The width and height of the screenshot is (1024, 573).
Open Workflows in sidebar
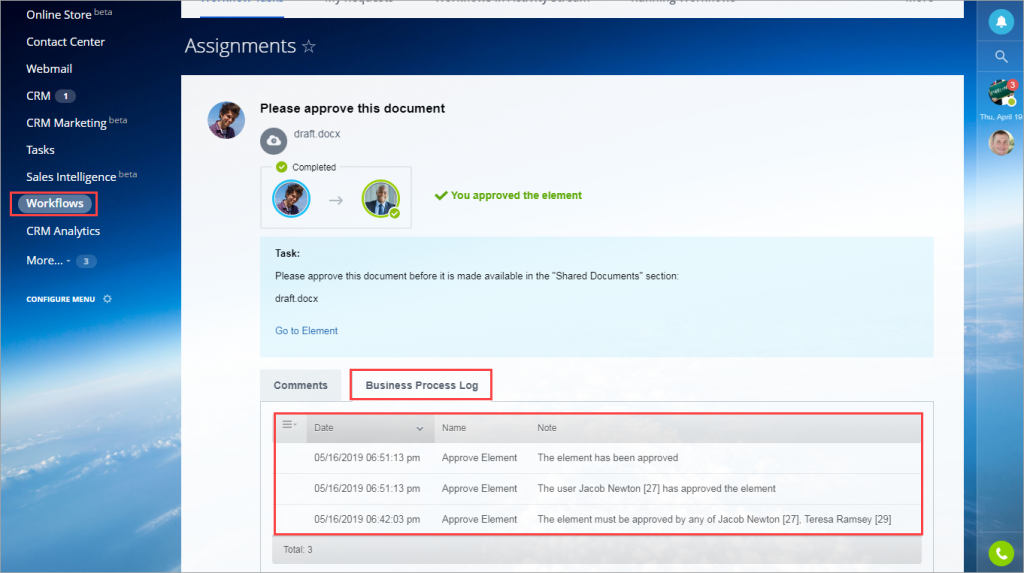point(55,203)
